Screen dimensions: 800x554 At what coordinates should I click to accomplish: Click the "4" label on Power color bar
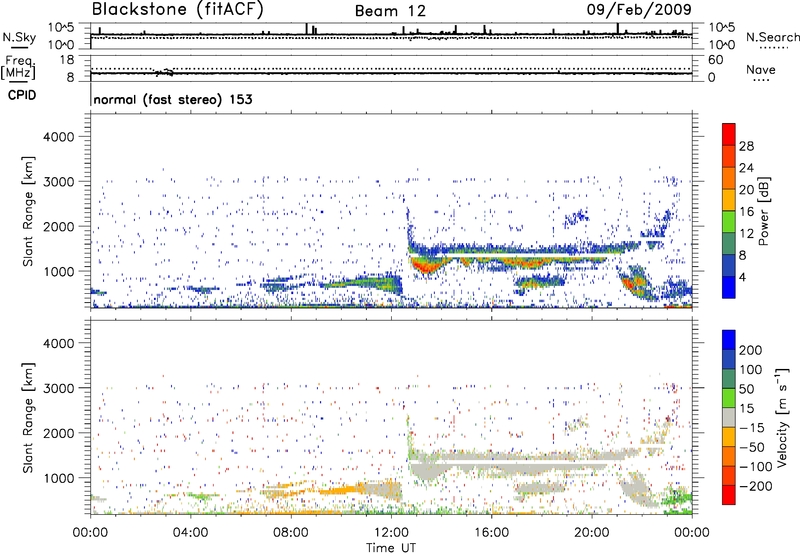pyautogui.click(x=742, y=277)
